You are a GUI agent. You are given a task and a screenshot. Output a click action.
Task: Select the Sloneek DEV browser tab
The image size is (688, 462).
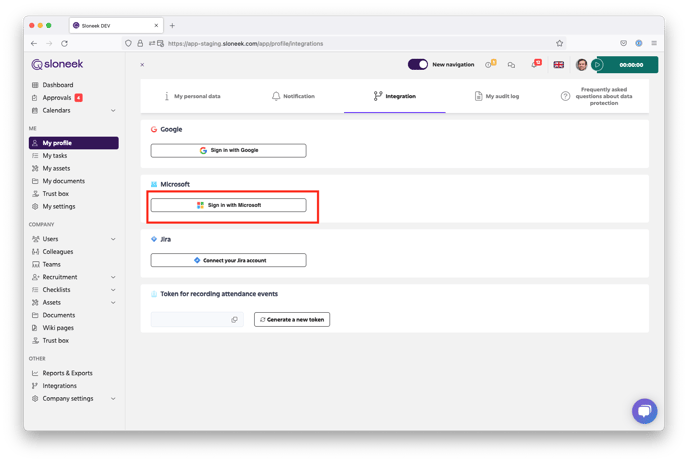coord(116,25)
